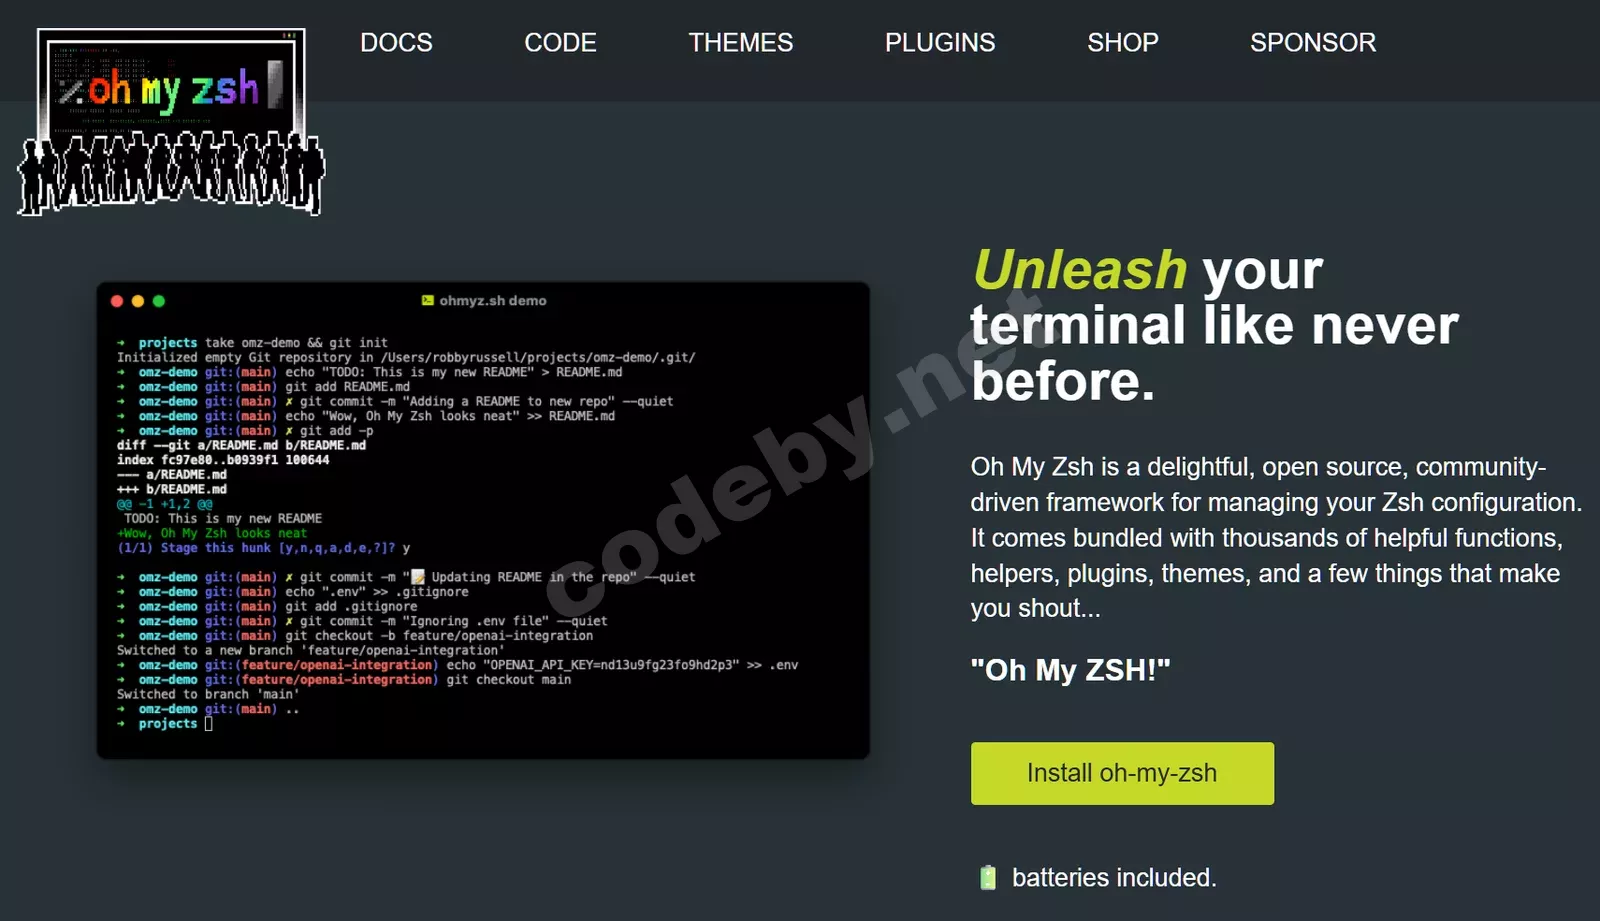The width and height of the screenshot is (1600, 921).
Task: Click the "Initialized empty Git repository" line
Action: pyautogui.click(x=406, y=357)
